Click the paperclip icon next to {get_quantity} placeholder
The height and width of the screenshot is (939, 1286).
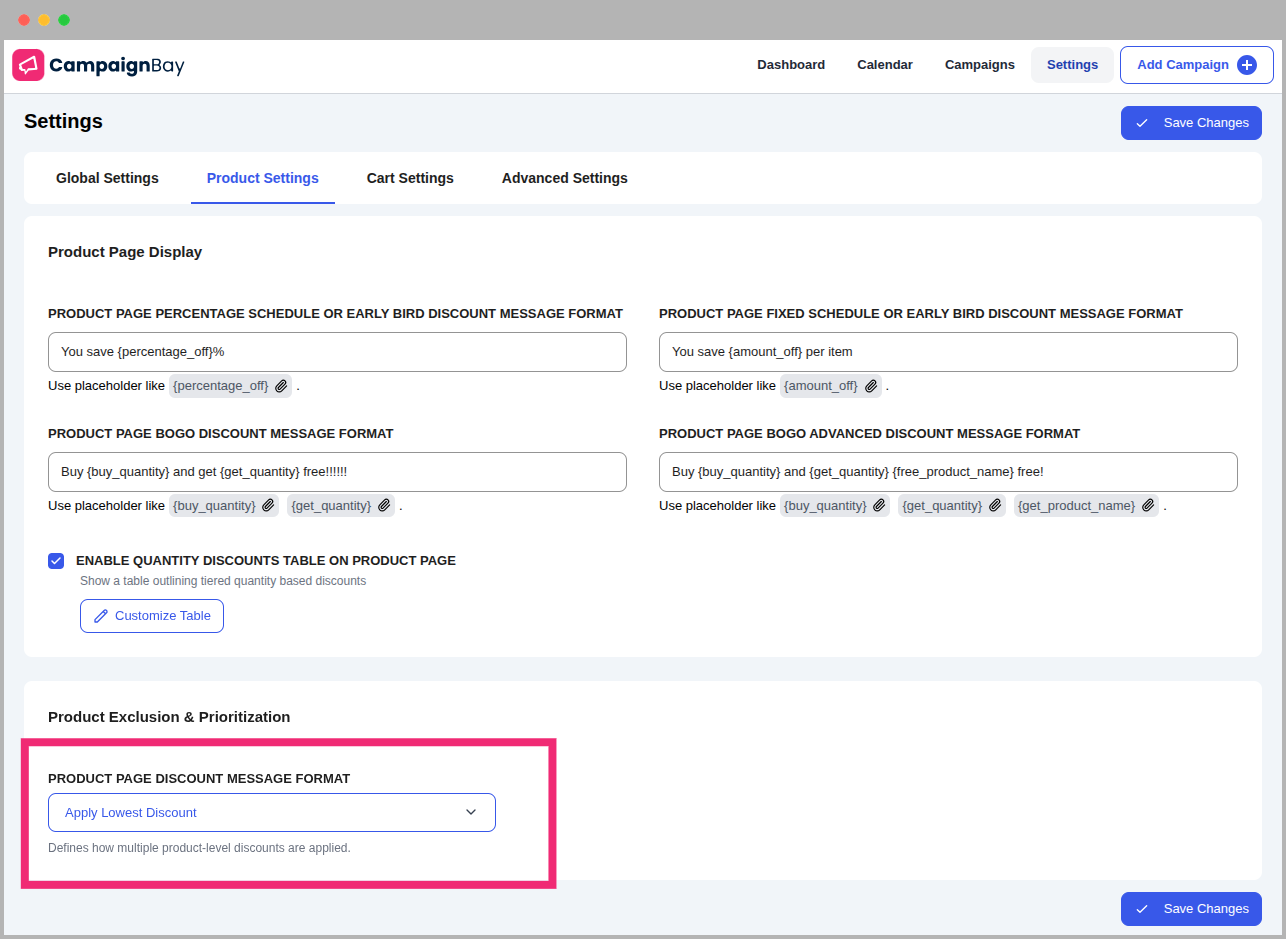[384, 505]
